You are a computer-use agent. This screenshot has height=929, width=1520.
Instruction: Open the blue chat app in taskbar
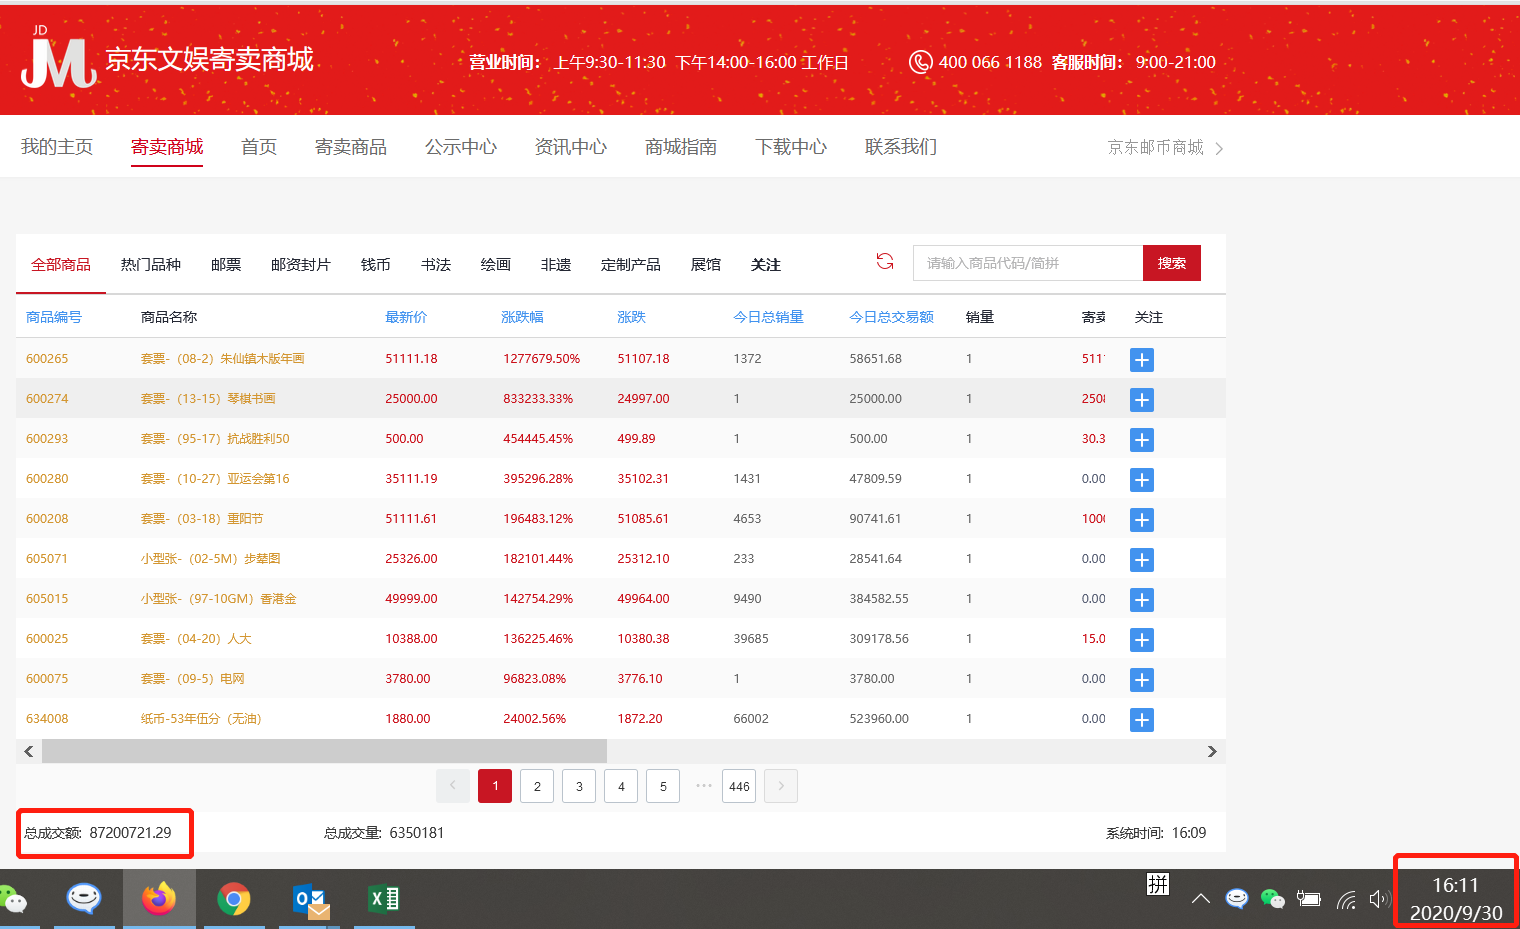(x=84, y=898)
